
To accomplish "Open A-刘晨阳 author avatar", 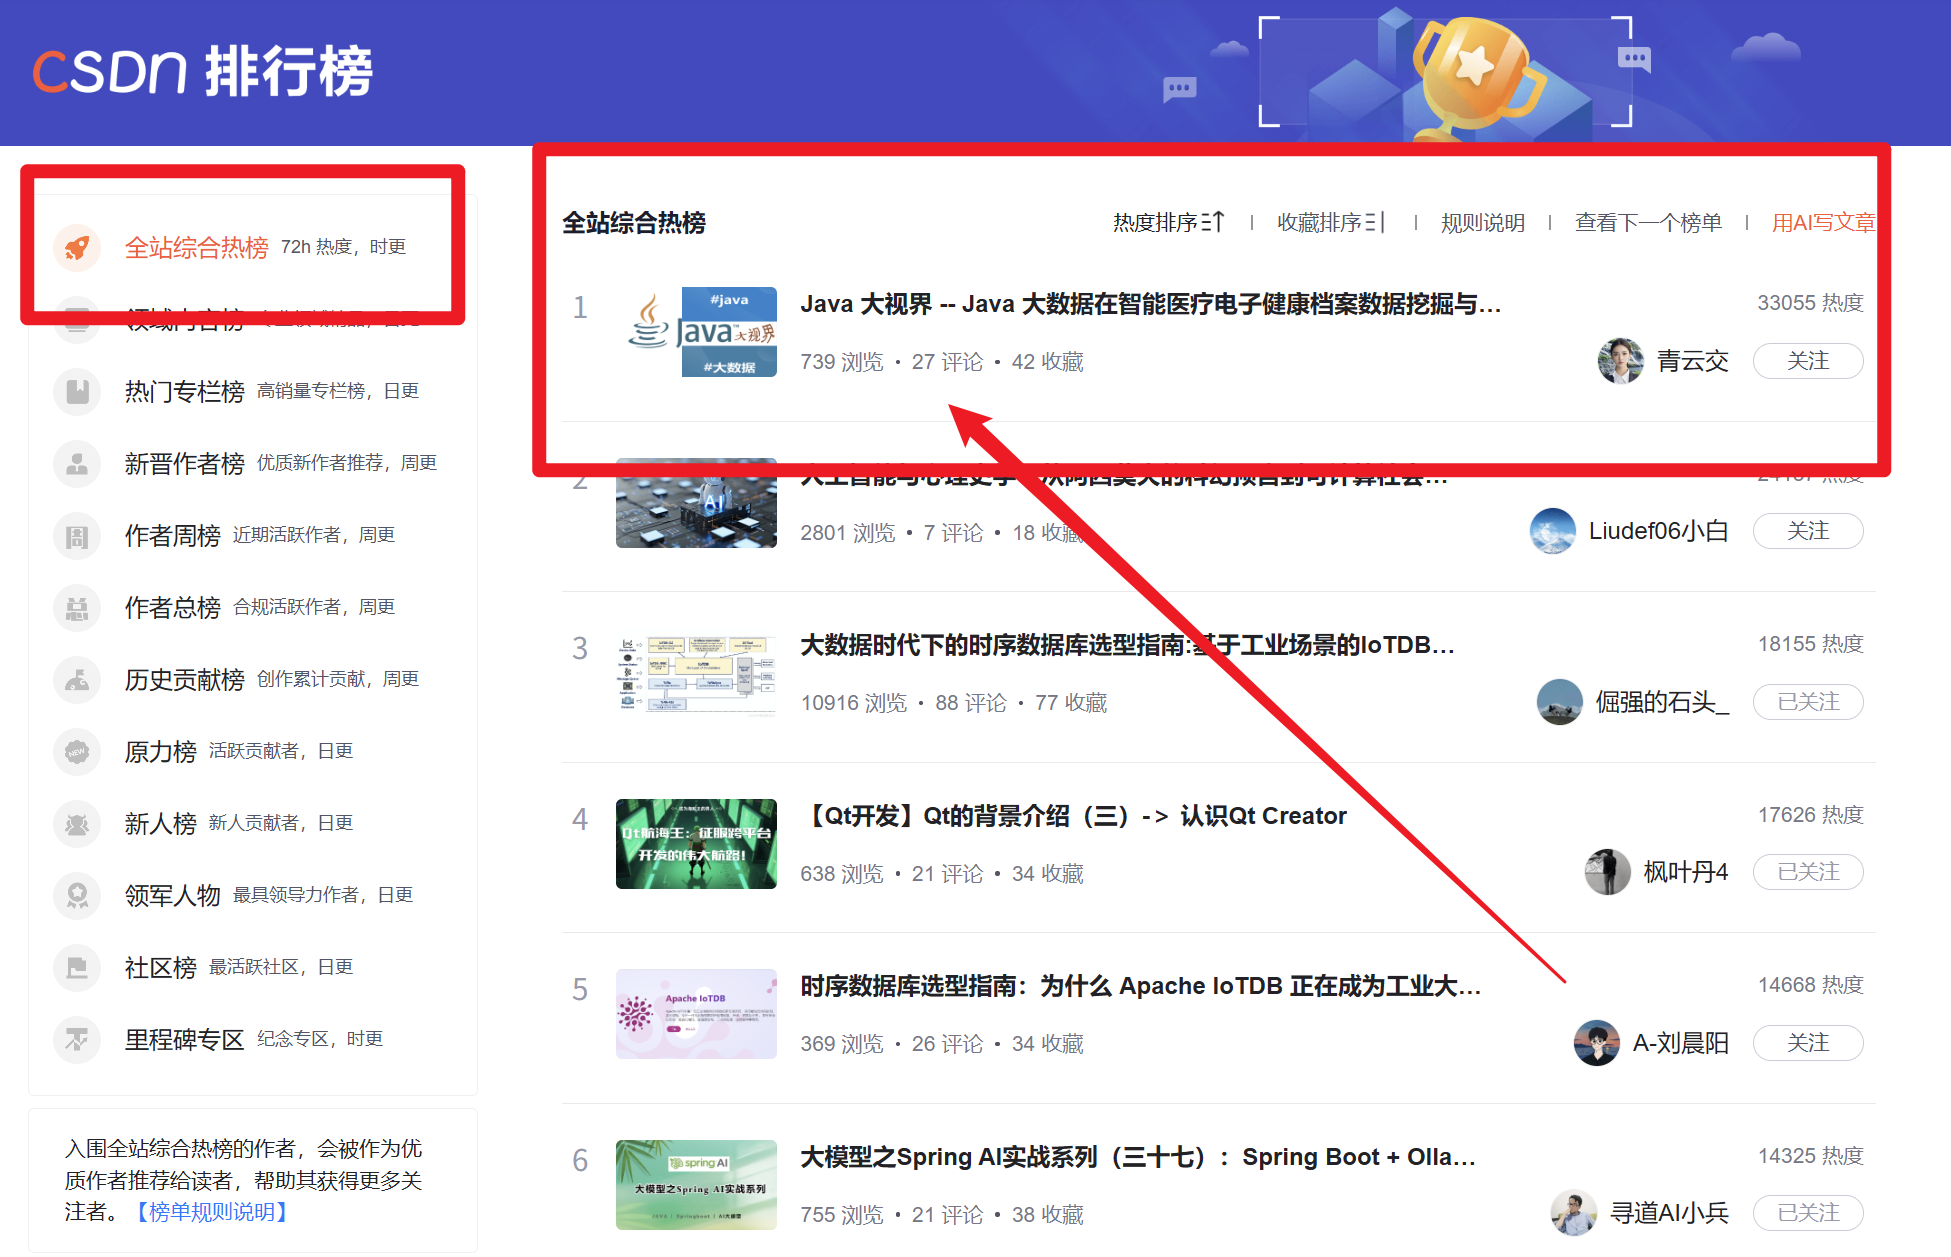I will [x=1597, y=1043].
